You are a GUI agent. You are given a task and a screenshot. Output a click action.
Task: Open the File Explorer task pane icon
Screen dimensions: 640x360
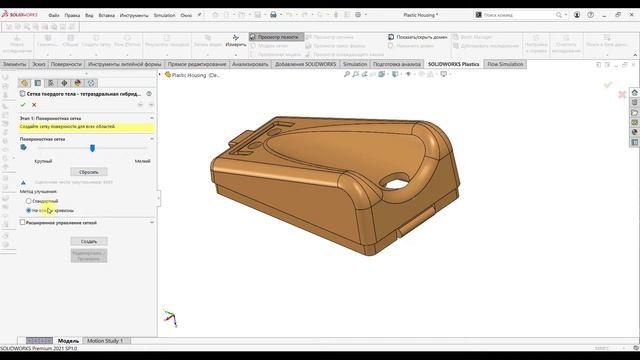[x=634, y=113]
